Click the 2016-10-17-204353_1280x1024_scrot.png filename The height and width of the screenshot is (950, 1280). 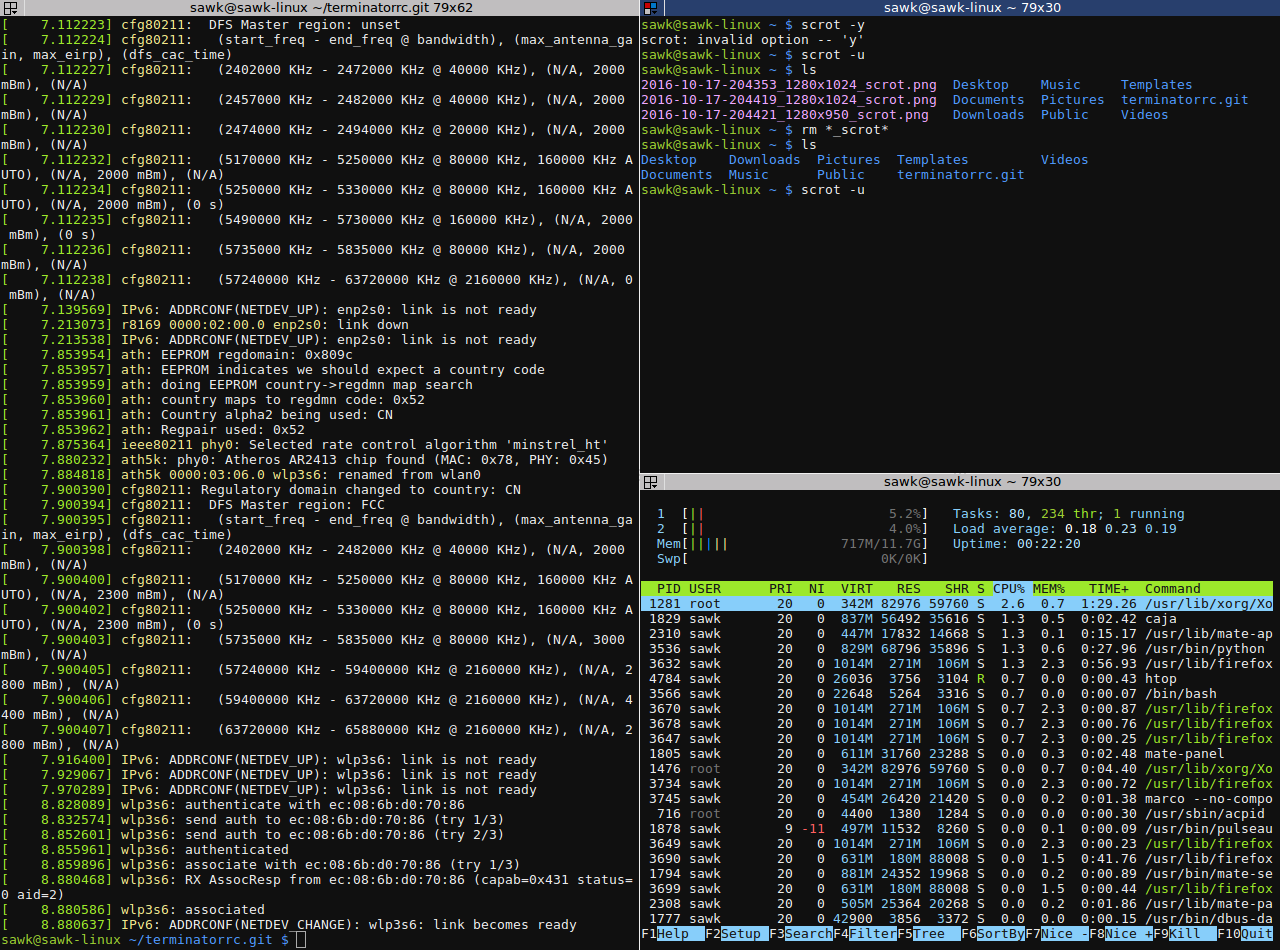pos(789,85)
